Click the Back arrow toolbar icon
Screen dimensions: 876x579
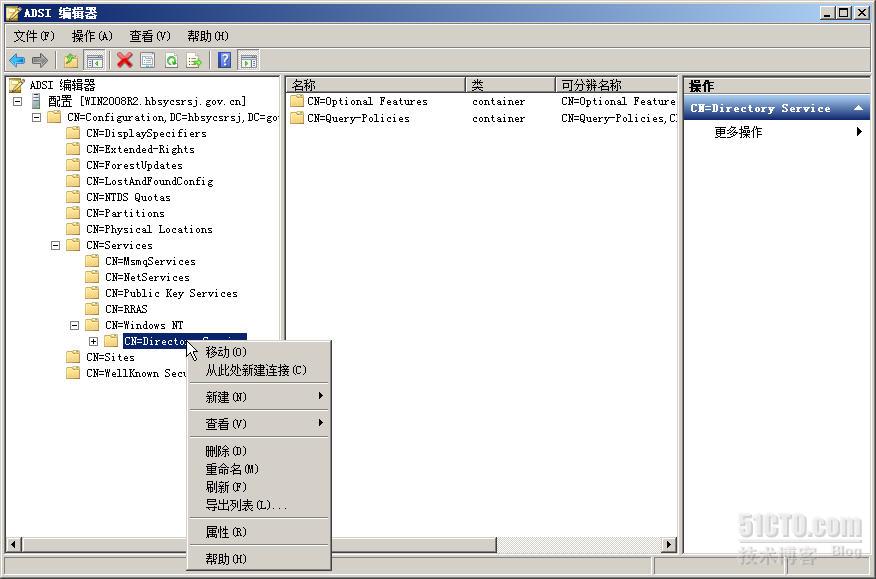tap(17, 60)
